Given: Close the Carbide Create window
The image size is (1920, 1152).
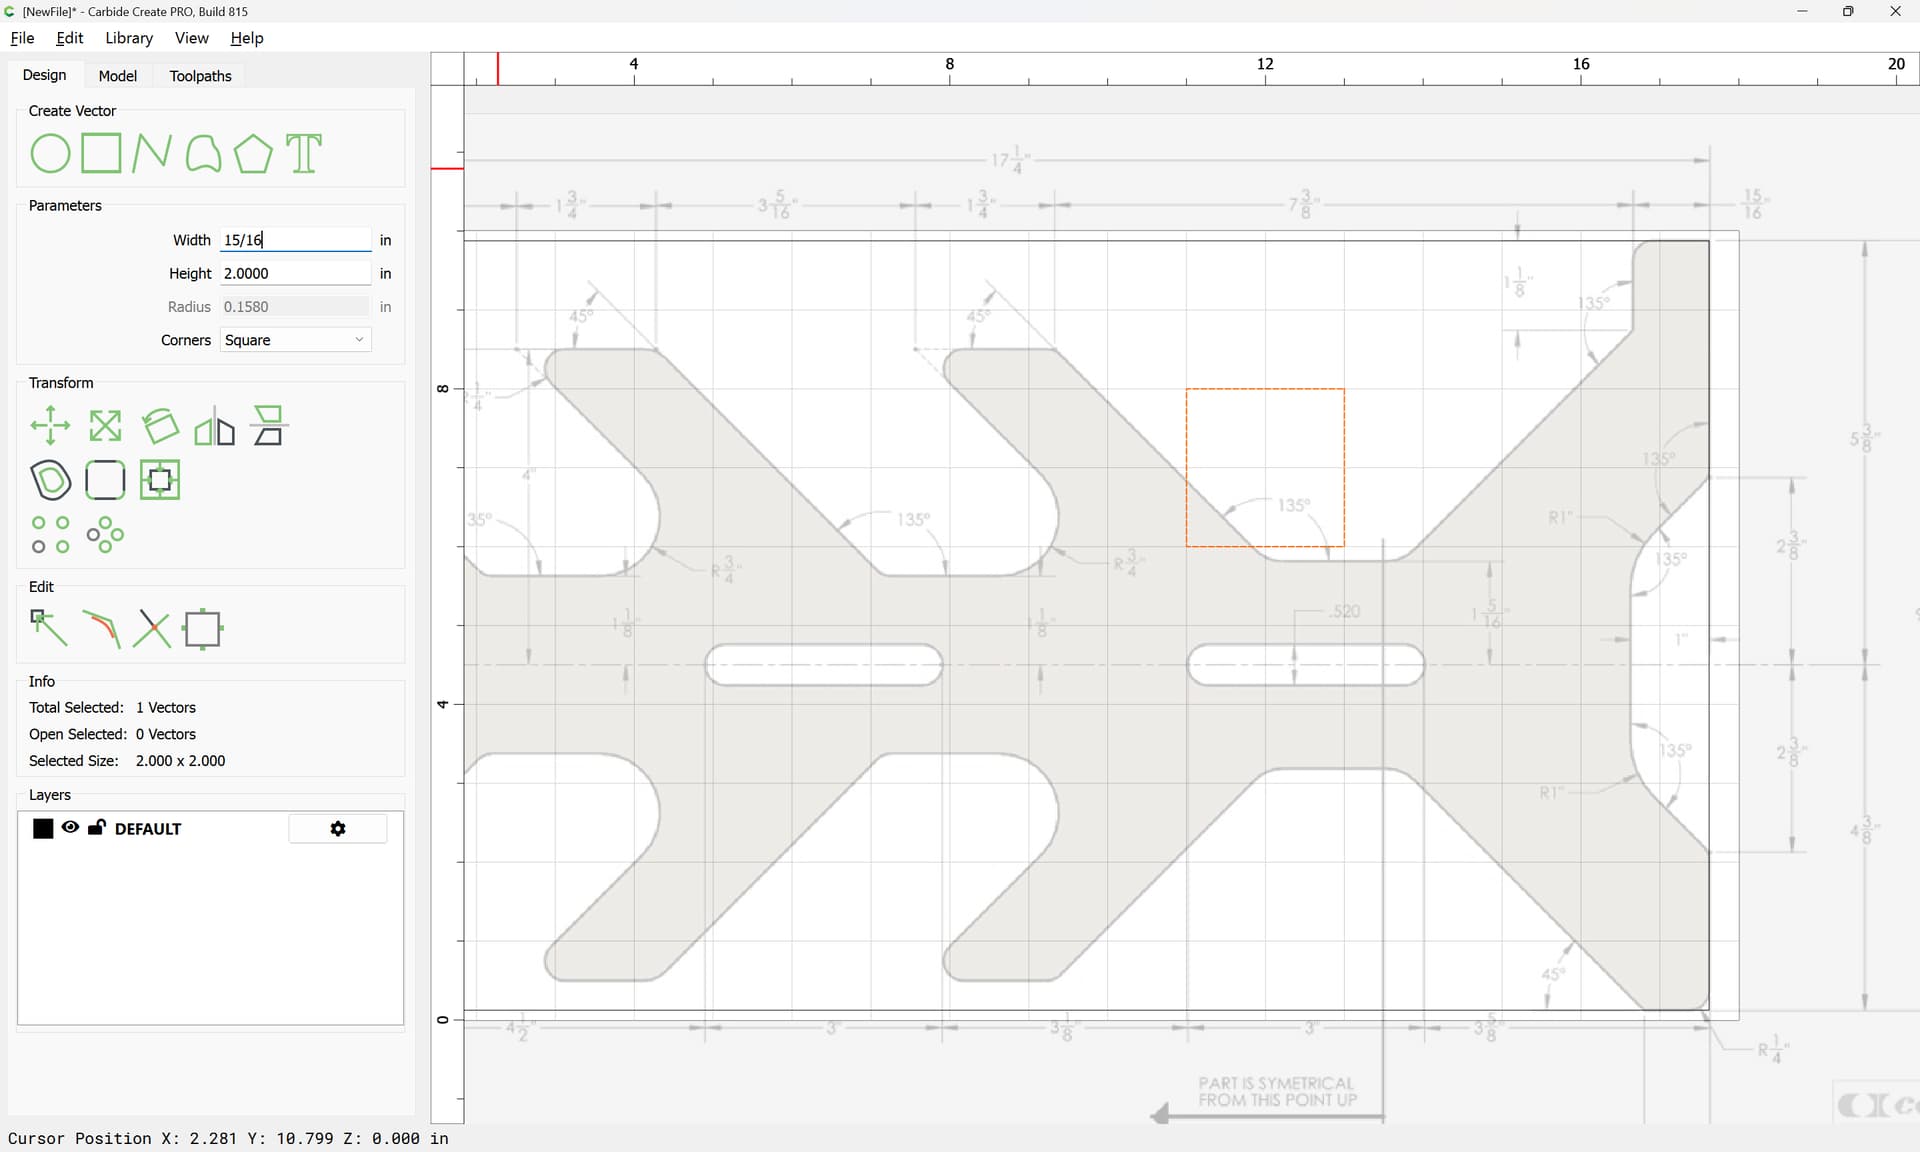Looking at the screenshot, I should click(x=1895, y=11).
